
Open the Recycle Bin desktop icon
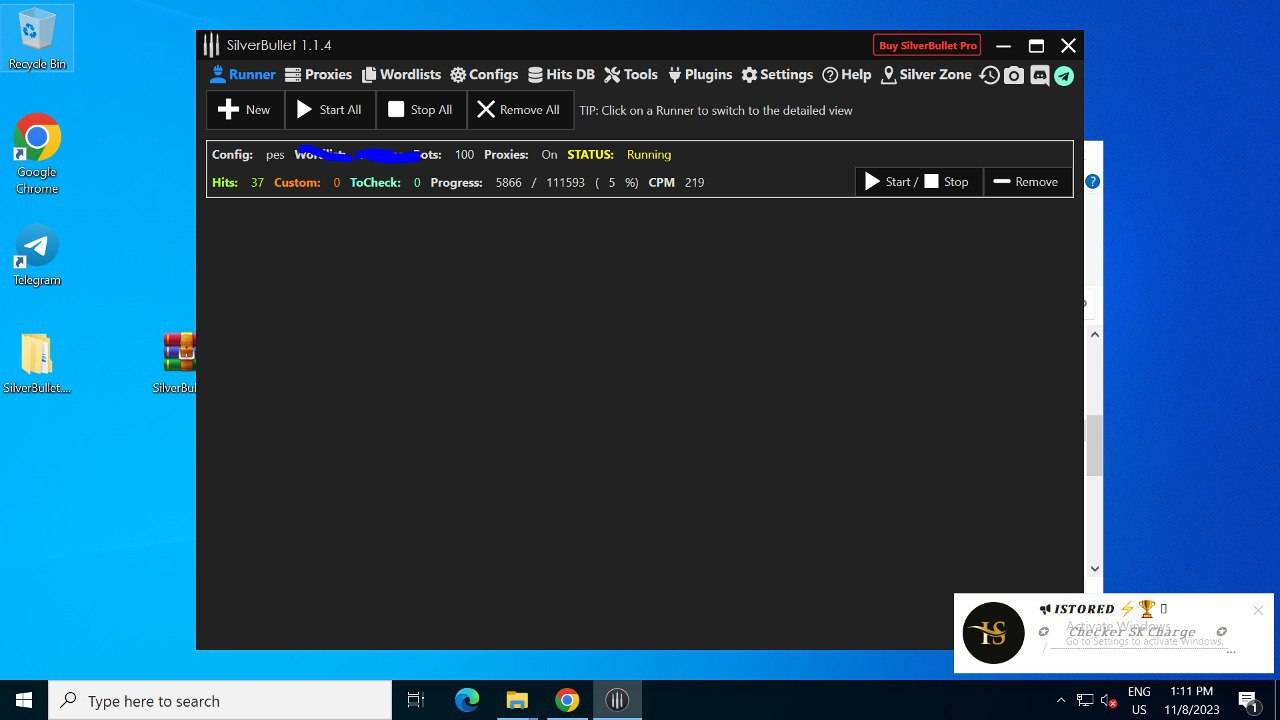[37, 39]
